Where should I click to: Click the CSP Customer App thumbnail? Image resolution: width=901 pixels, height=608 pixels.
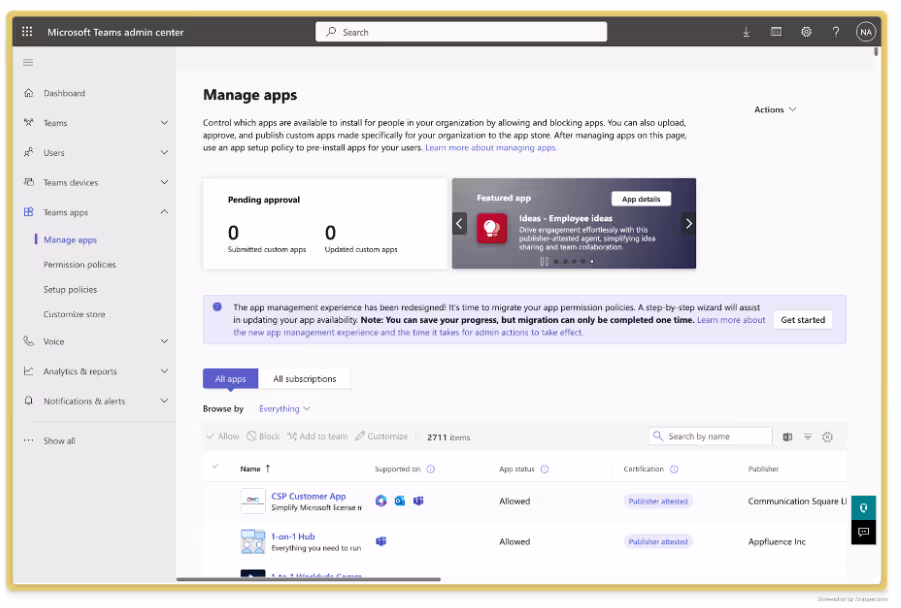click(253, 501)
